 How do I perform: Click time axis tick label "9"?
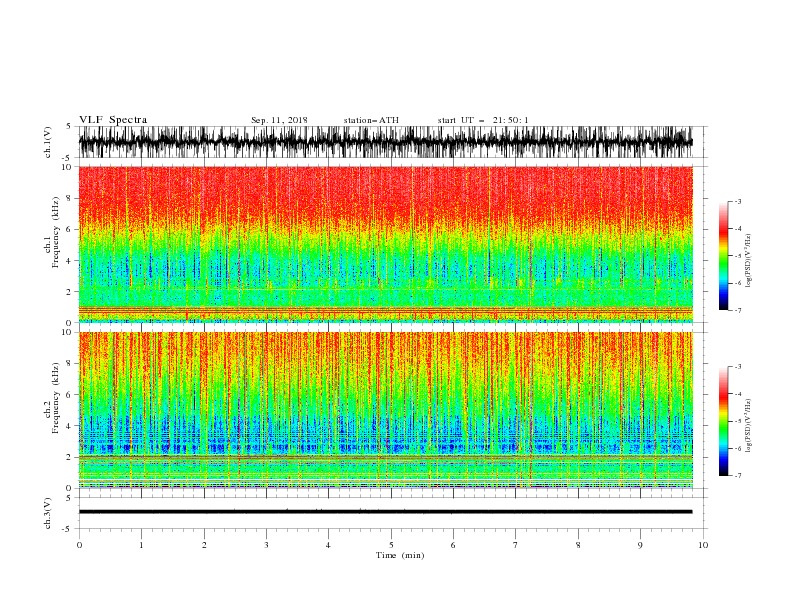click(x=640, y=545)
